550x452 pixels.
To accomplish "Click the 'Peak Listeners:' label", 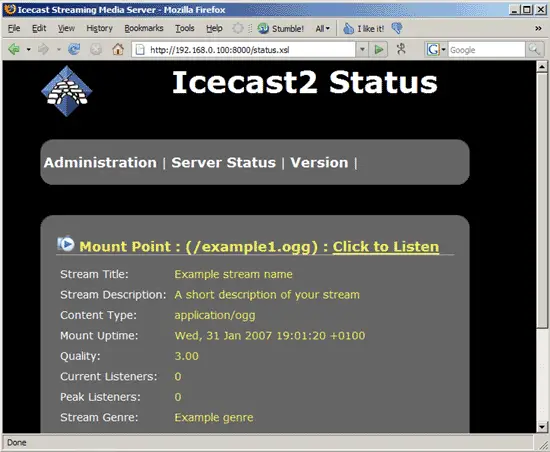I will (x=100, y=397).
